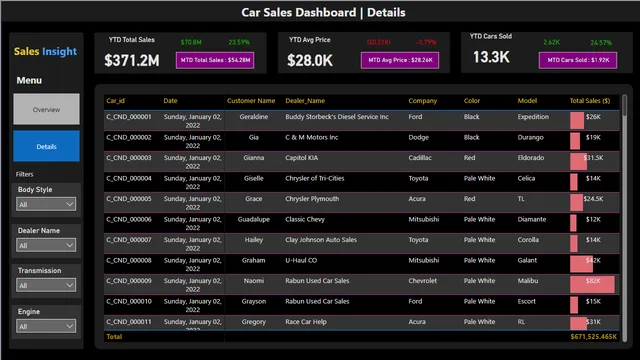Sort by Dealer_Name column header
The height and width of the screenshot is (360, 640).
pyautogui.click(x=305, y=101)
